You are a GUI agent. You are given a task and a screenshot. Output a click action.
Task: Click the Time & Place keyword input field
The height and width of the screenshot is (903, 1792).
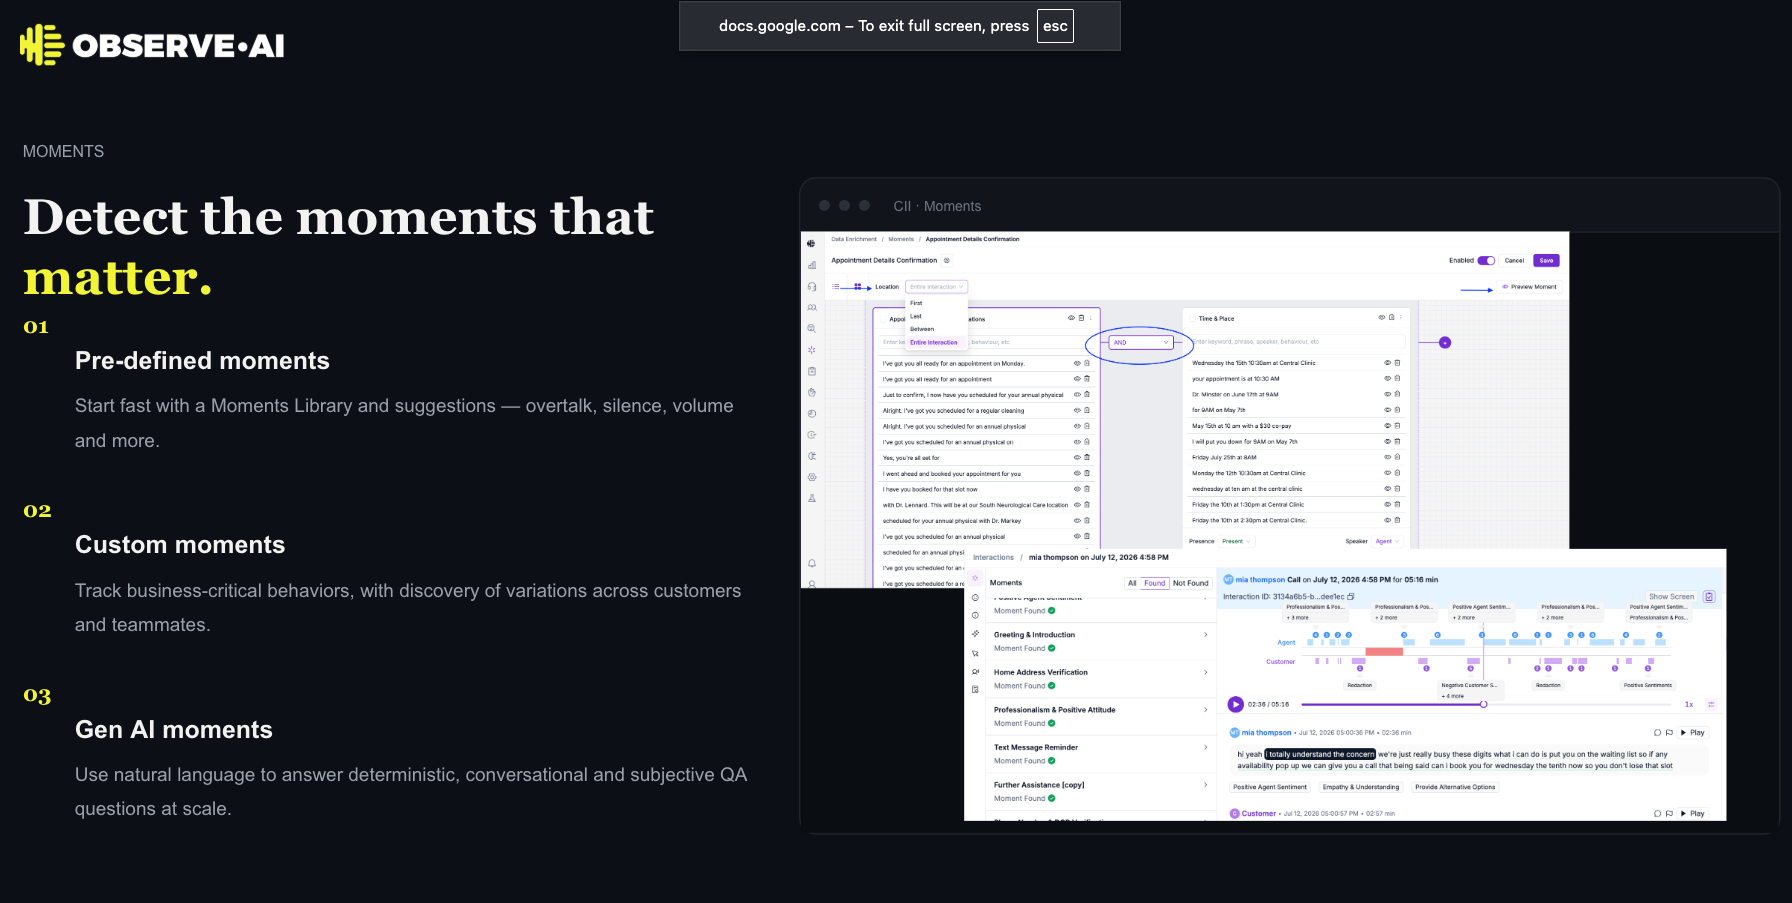tap(1295, 342)
